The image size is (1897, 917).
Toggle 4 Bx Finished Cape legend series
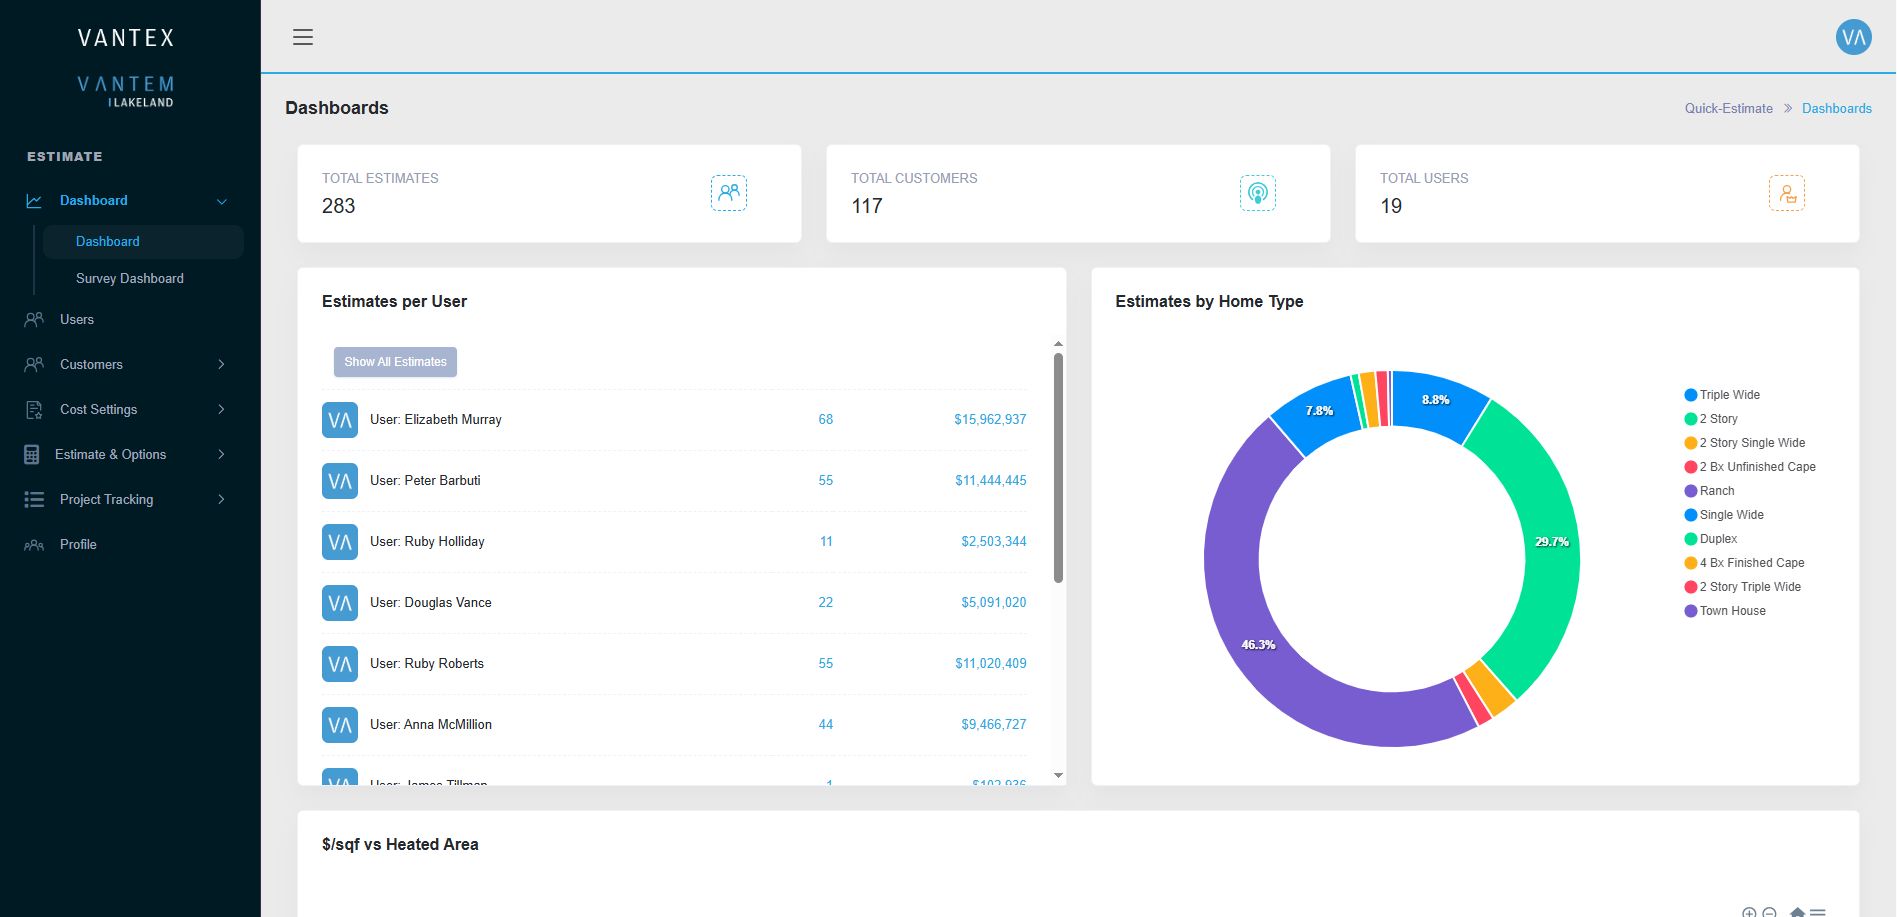click(1745, 563)
